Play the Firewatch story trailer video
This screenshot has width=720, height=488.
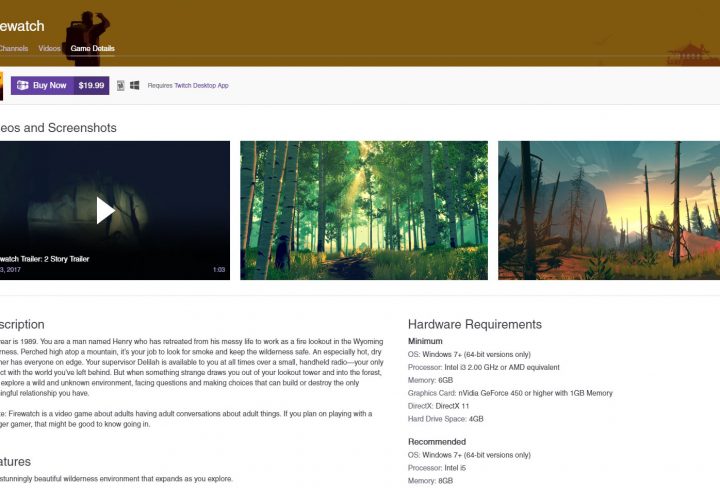pyautogui.click(x=105, y=210)
